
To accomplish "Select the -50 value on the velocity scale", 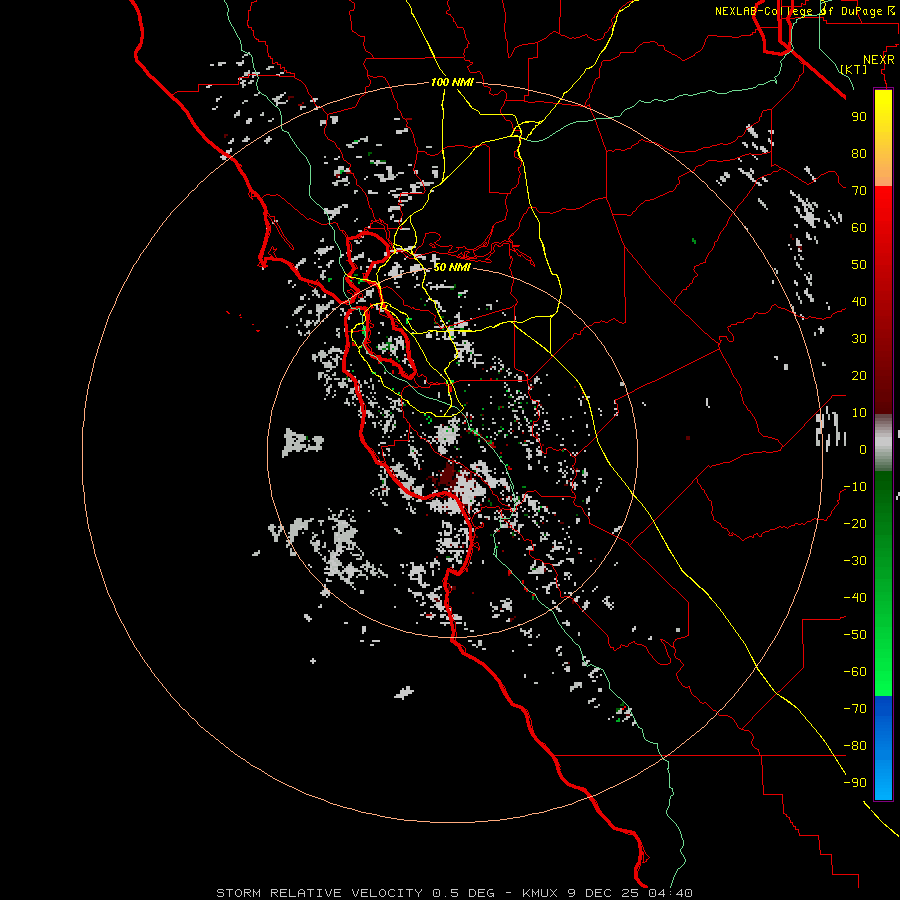I will coord(855,635).
